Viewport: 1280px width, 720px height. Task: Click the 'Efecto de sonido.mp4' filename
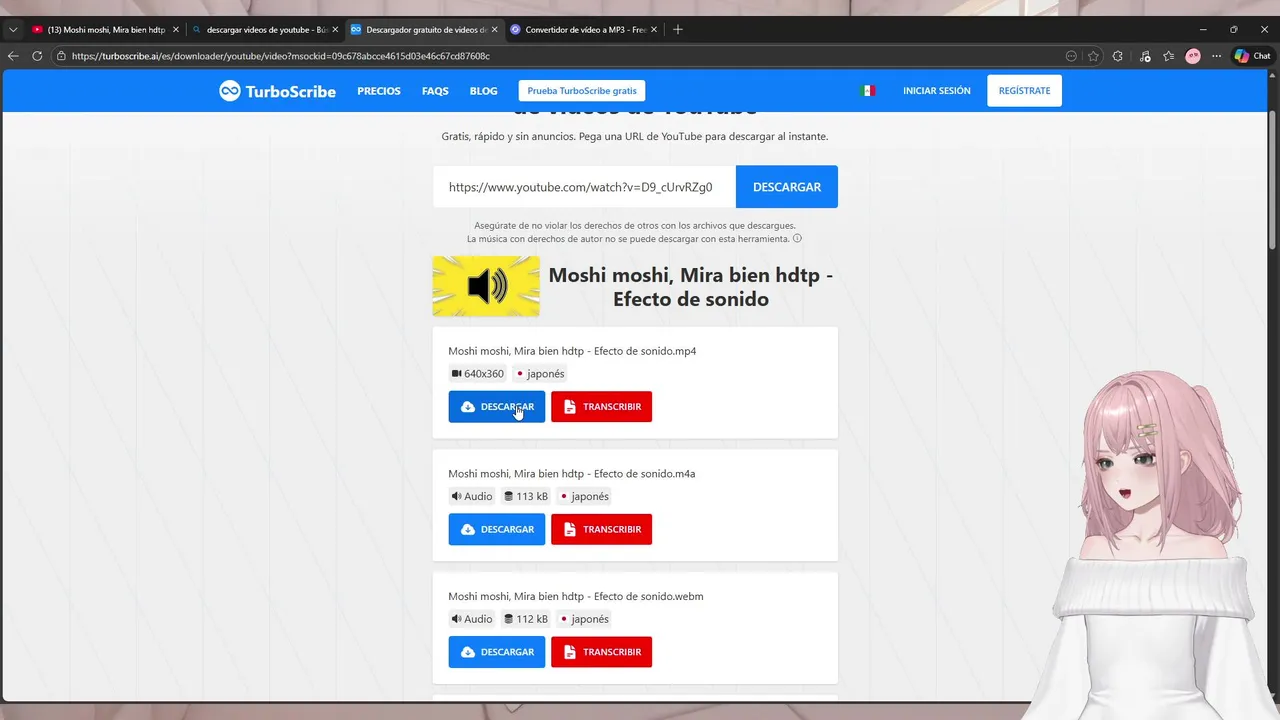point(572,351)
